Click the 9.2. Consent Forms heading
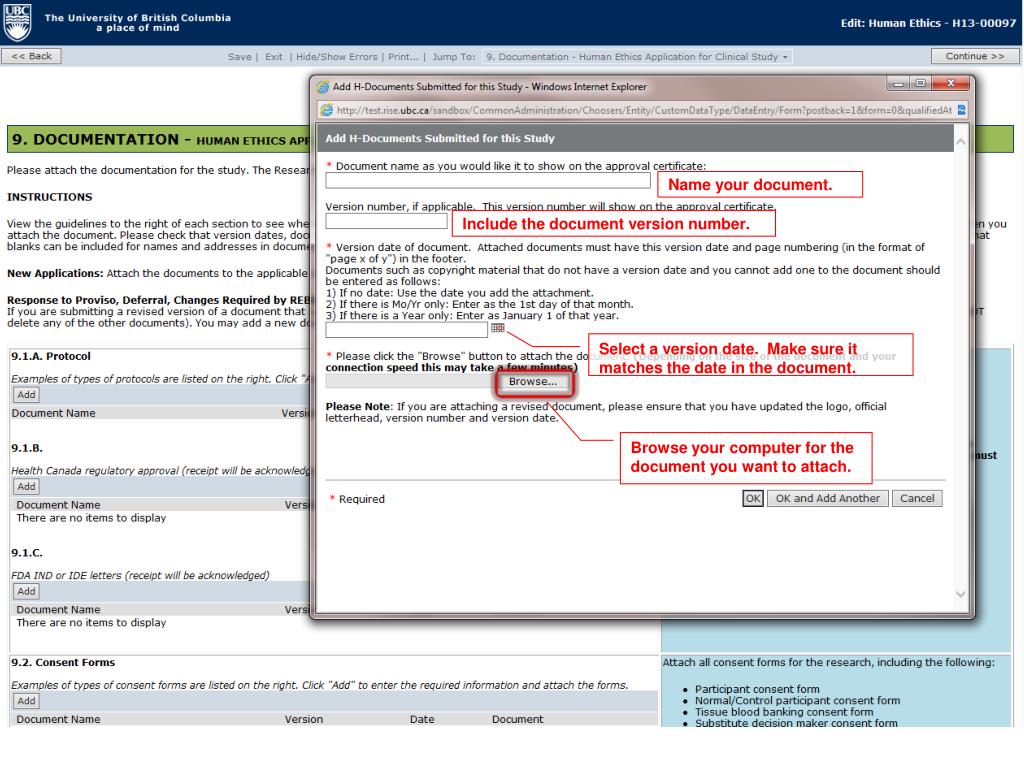Viewport: 1024px width, 768px height. click(x=63, y=662)
